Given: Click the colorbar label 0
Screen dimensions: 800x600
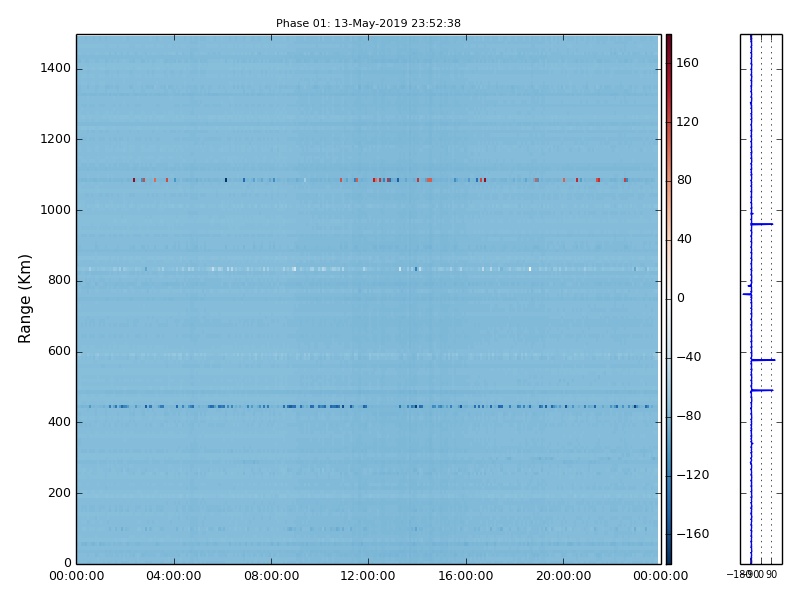Looking at the screenshot, I should (681, 298).
